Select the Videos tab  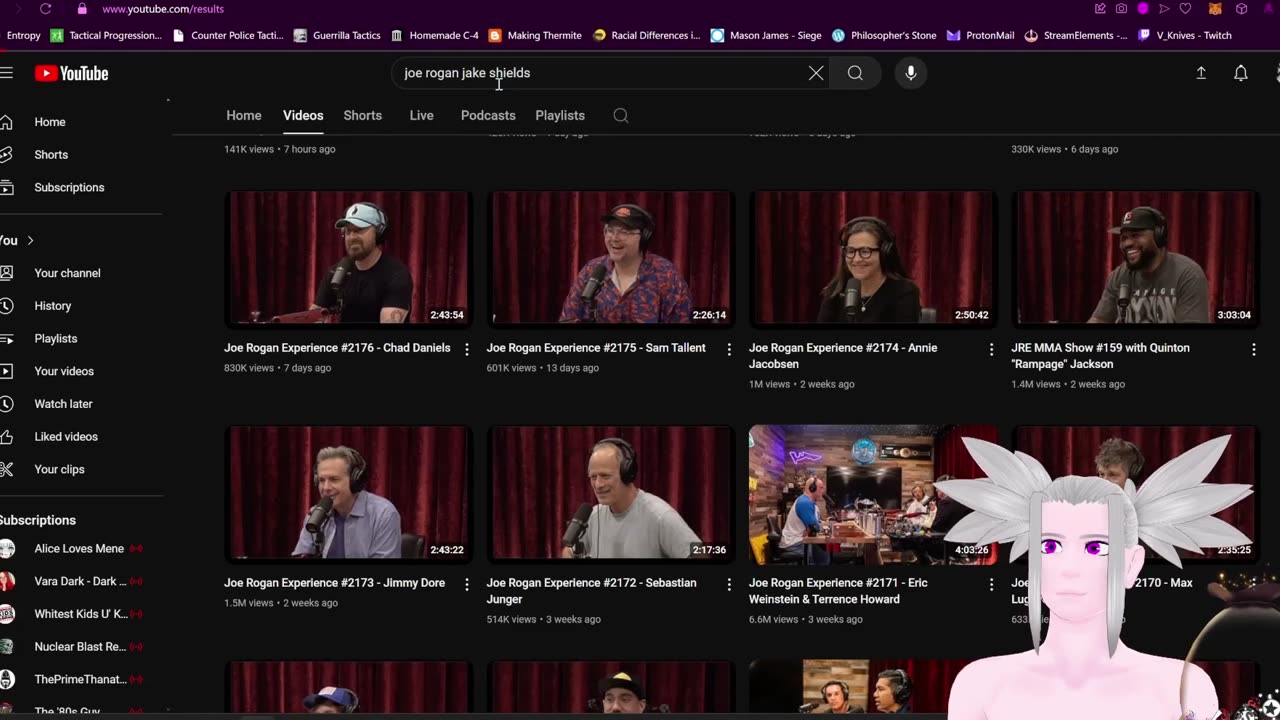pyautogui.click(x=303, y=115)
